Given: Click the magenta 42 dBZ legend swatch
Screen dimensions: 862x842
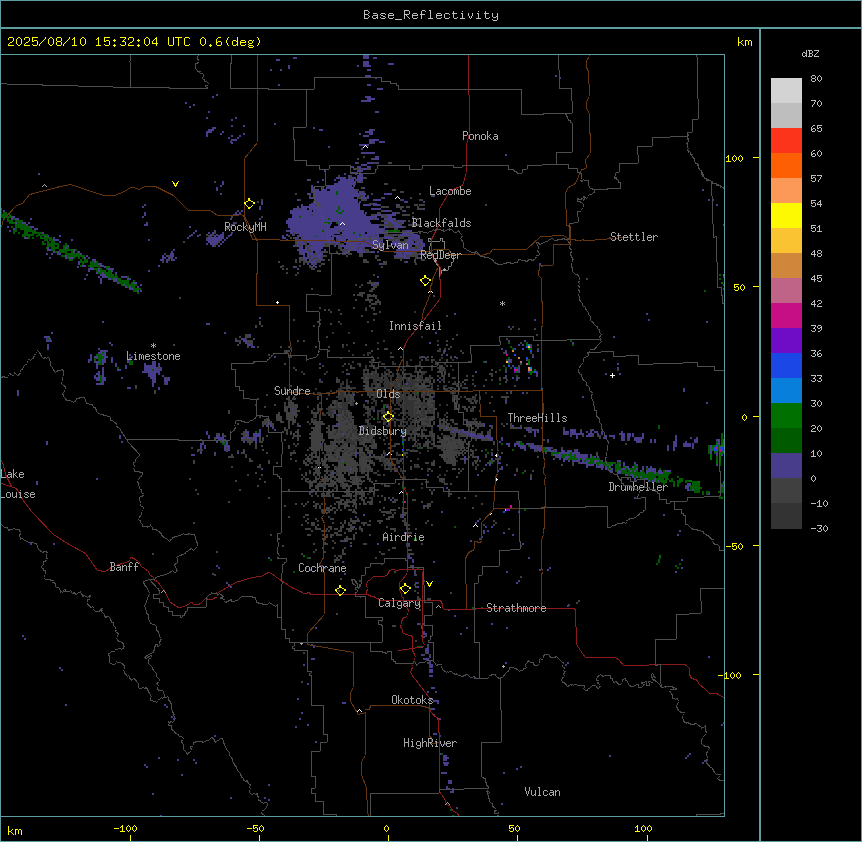Looking at the screenshot, I should 786,315.
